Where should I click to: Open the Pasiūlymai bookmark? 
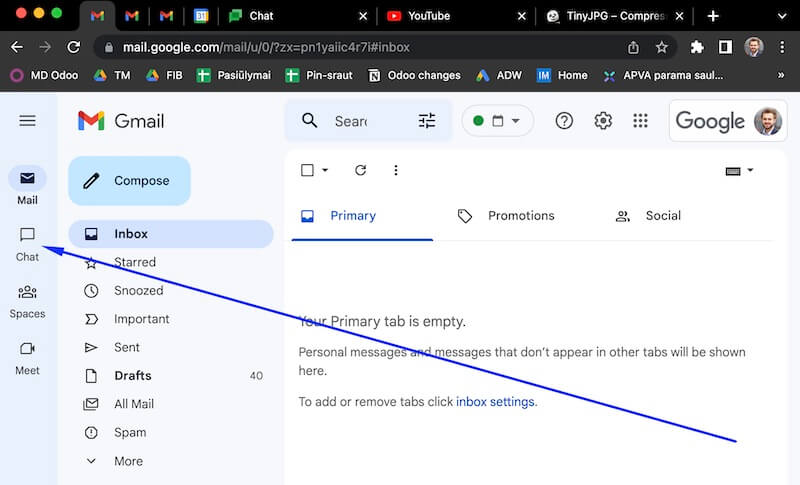click(x=234, y=75)
